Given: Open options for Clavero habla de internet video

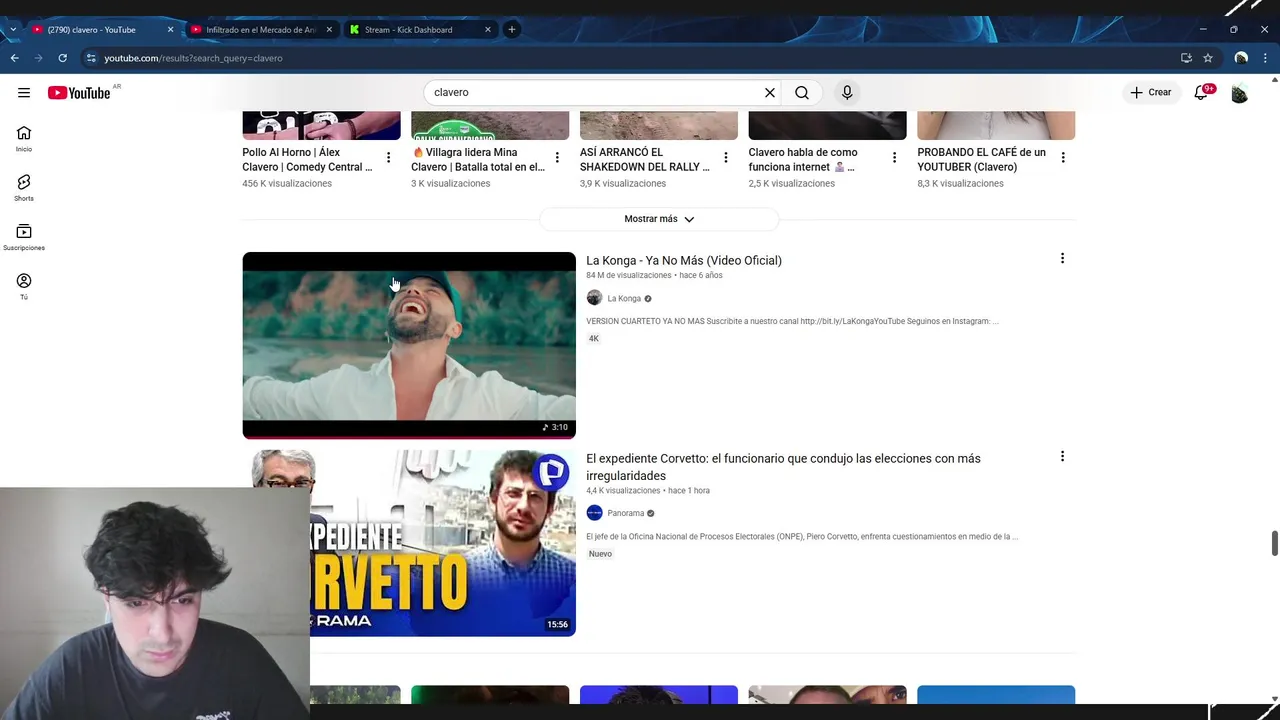Looking at the screenshot, I should click(x=894, y=158).
